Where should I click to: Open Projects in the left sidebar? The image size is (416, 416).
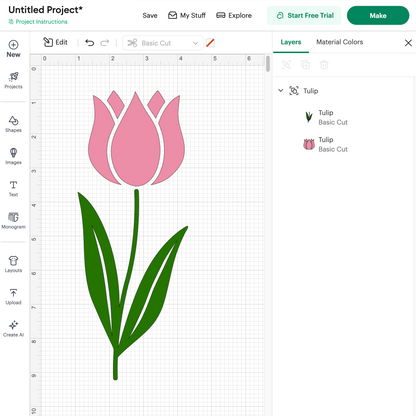13,80
